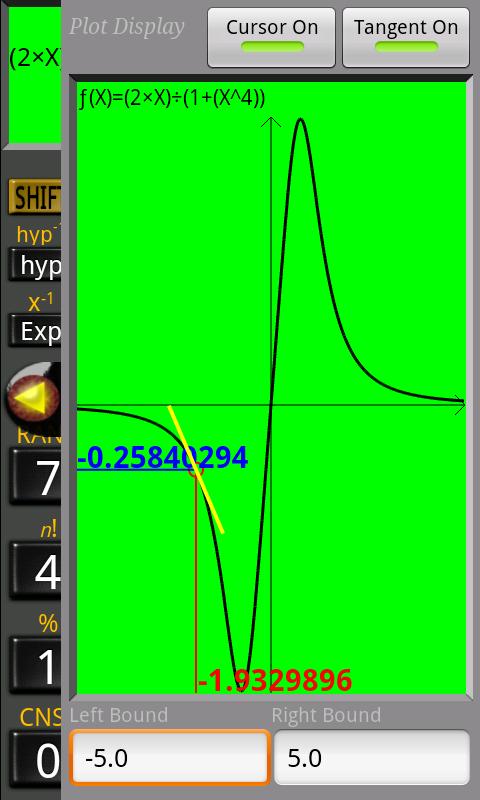Screen dimensions: 480x800
Task: Tap the SHIFT key on calculator
Action: point(35,196)
